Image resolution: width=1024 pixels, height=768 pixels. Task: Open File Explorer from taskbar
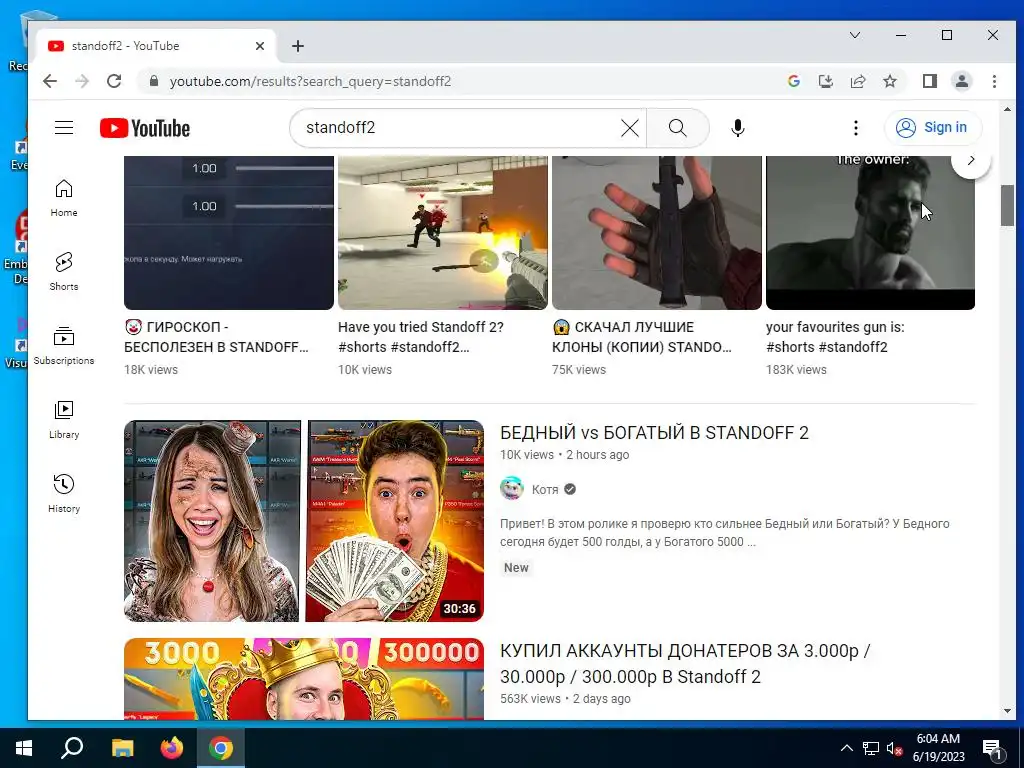122,748
